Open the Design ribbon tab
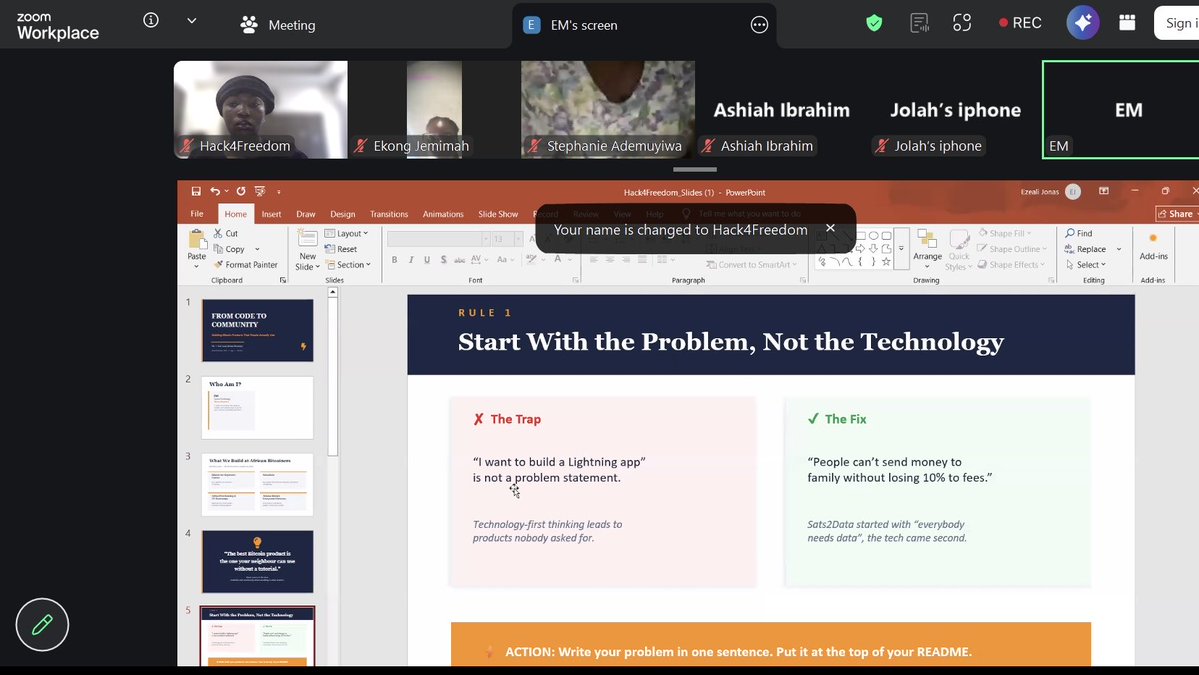The image size is (1199, 675). [343, 214]
